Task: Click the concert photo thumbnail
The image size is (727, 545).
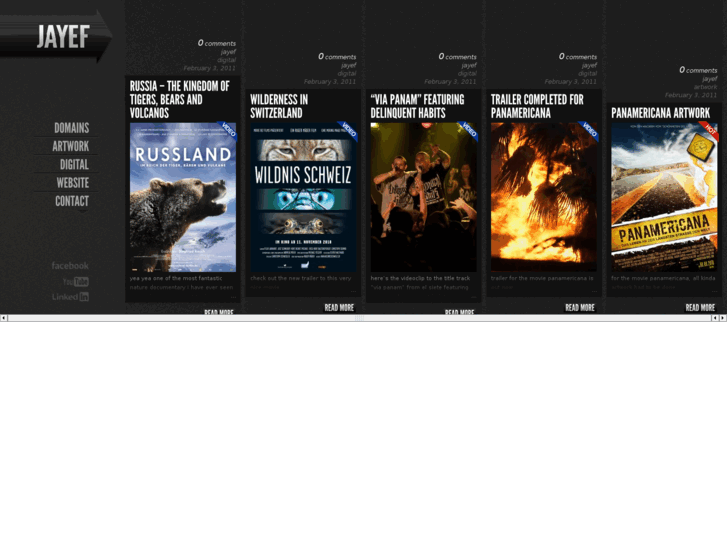Action: [x=423, y=197]
